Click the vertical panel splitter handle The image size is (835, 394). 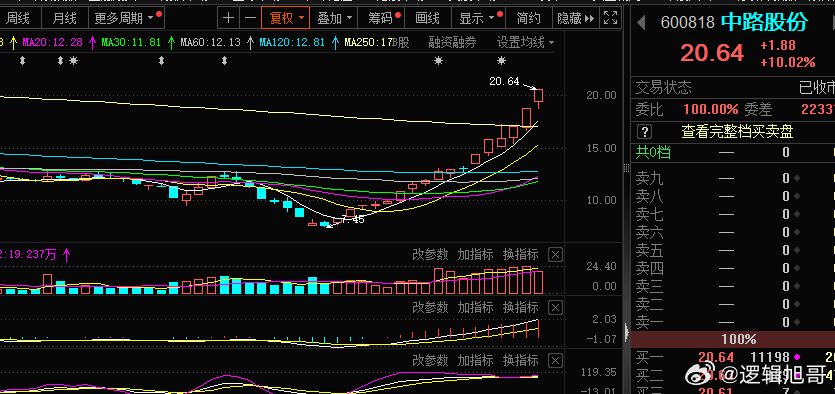(x=626, y=168)
